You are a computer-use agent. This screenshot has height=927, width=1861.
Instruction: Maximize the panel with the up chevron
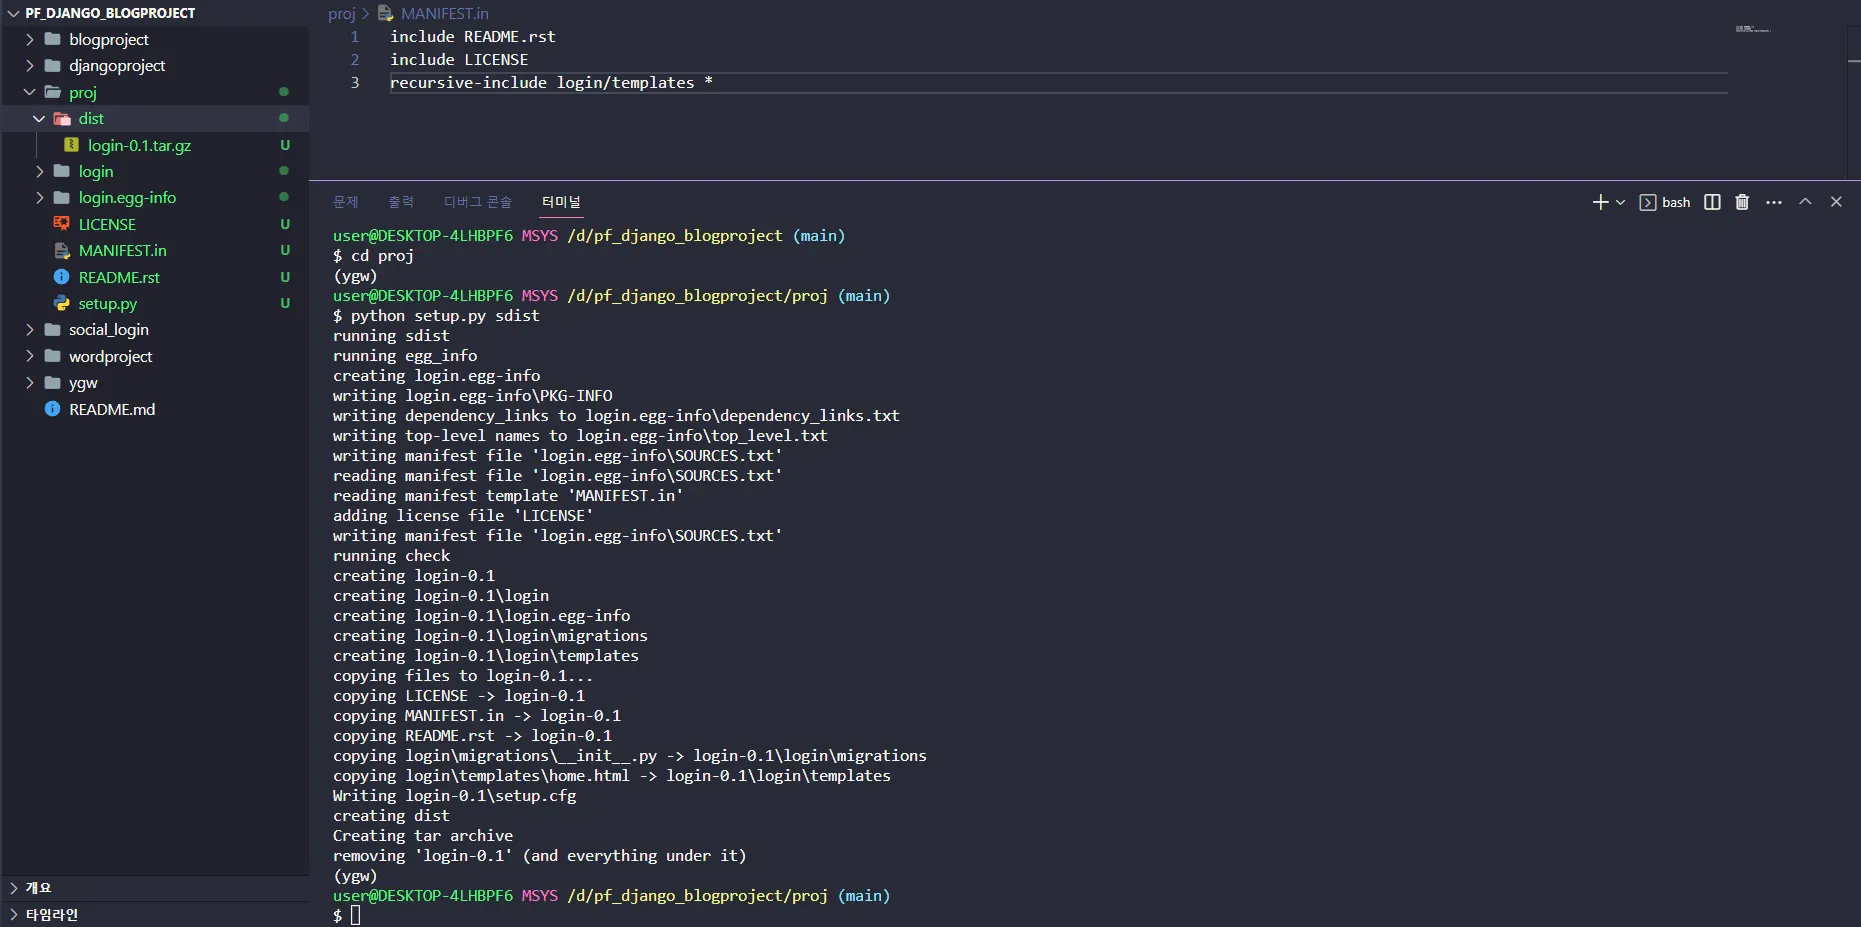coord(1805,202)
